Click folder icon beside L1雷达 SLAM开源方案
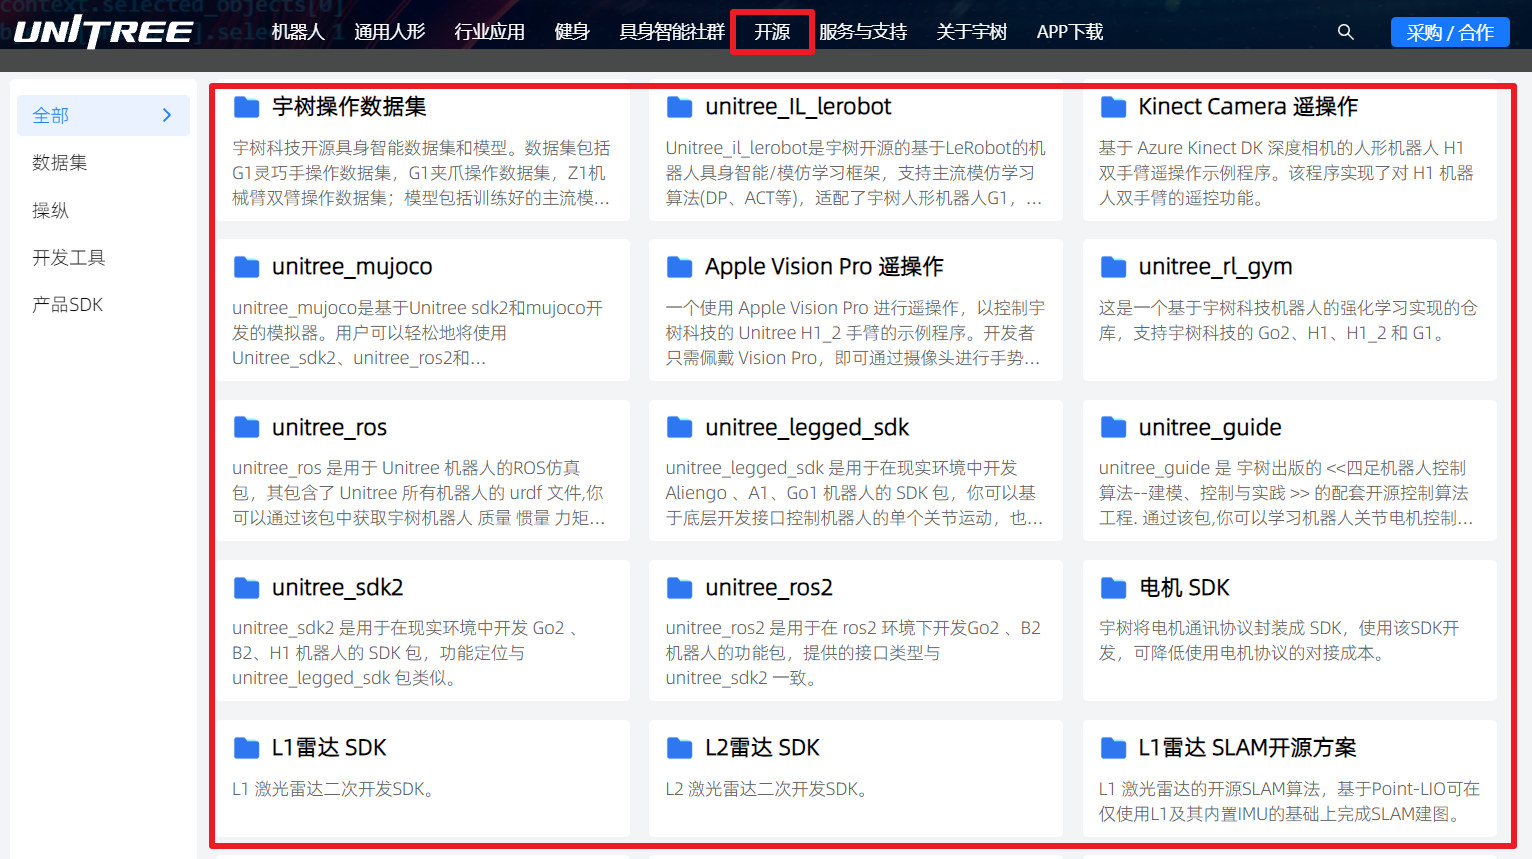 point(1113,748)
